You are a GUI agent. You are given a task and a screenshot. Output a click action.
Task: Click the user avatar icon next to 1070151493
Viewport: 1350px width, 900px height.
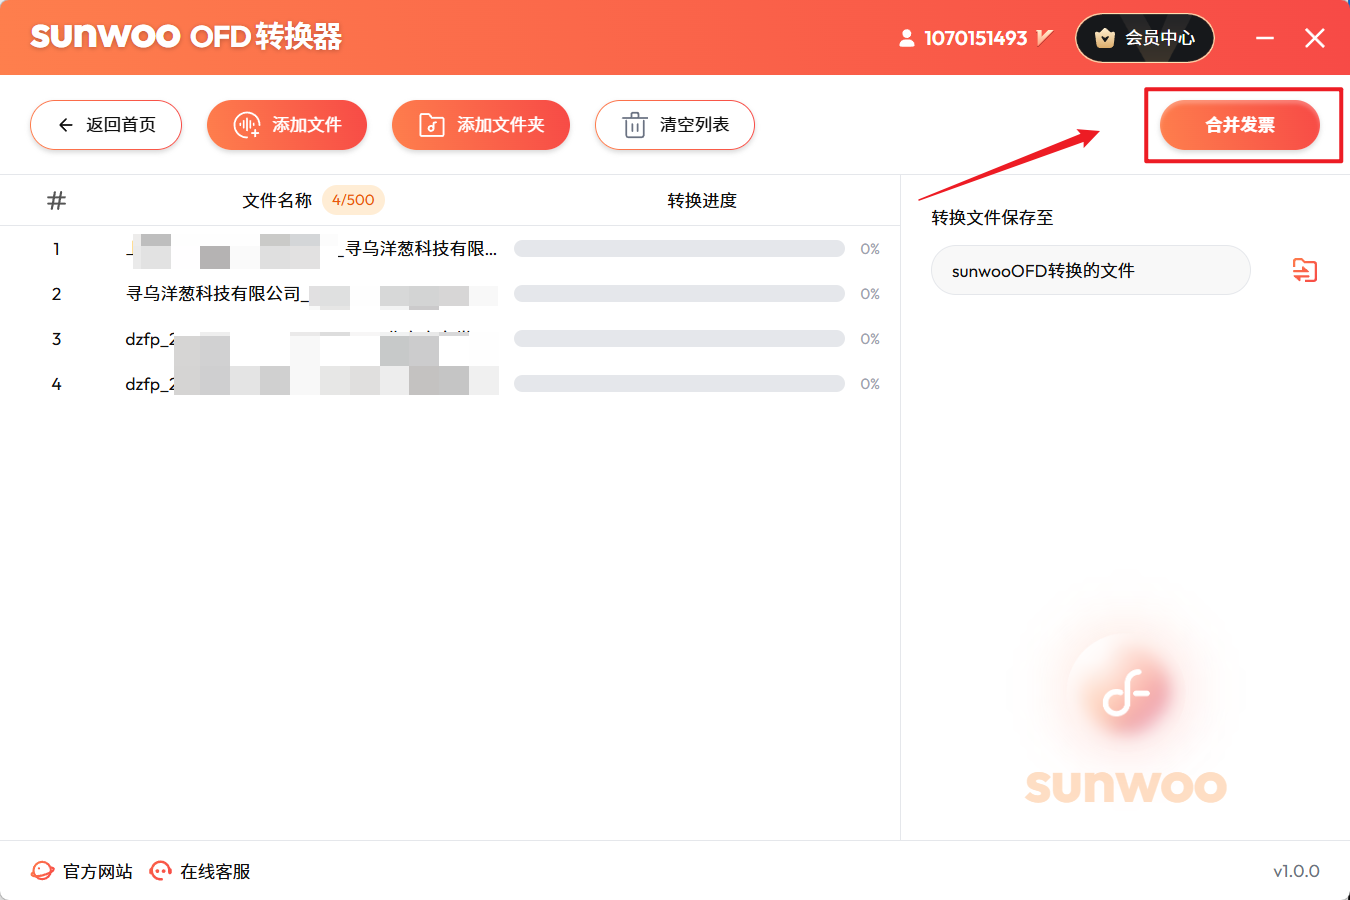tap(906, 38)
